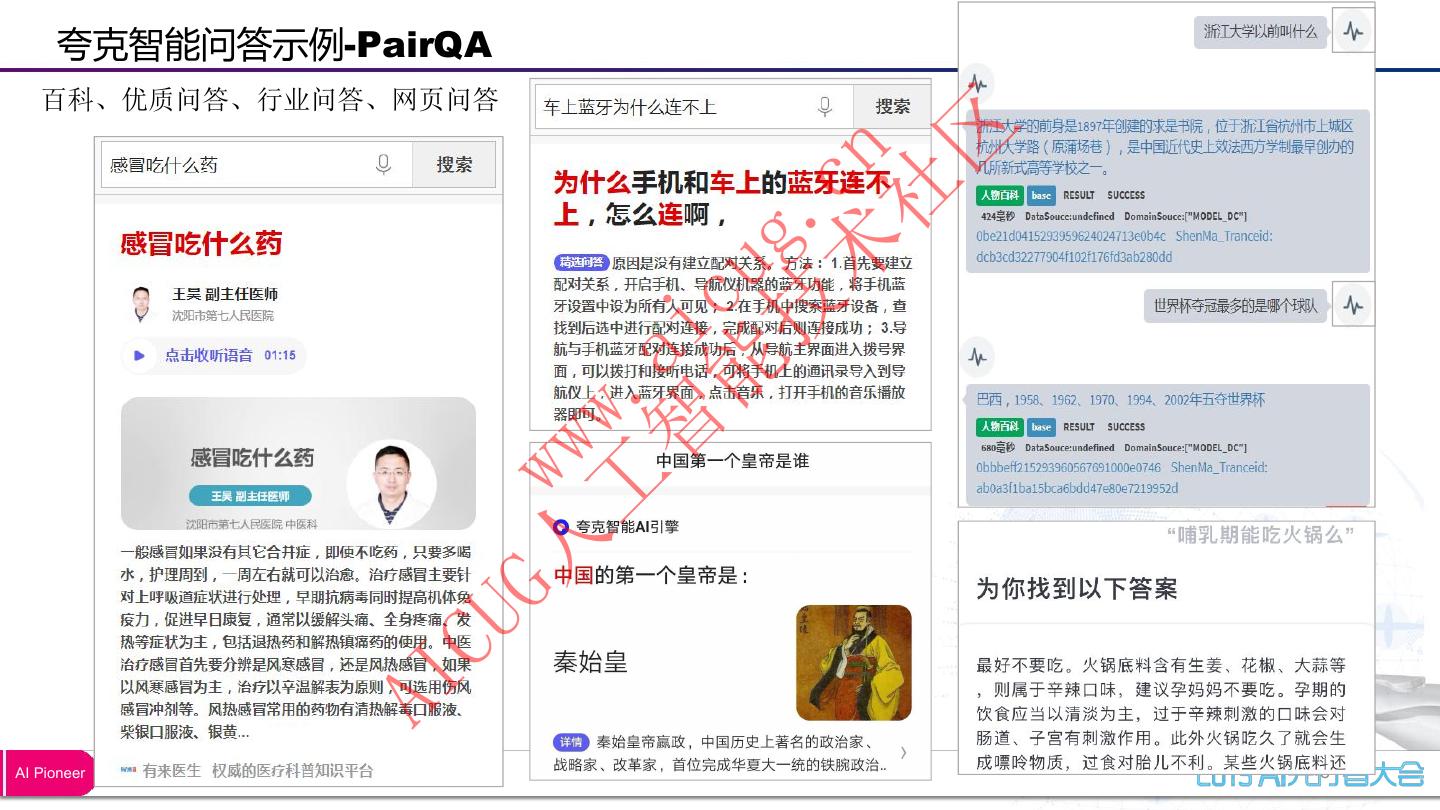The image size is (1440, 810).
Task: Click the 精选问答 badge
Action: tap(581, 263)
